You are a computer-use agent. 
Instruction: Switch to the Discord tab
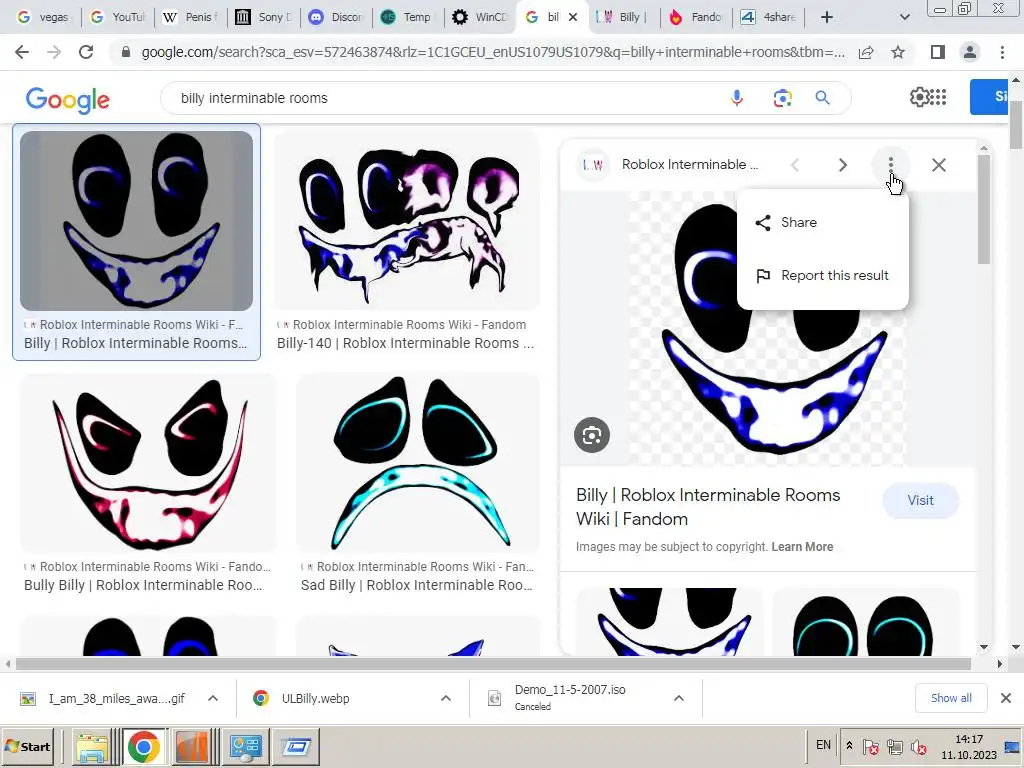pos(336,17)
